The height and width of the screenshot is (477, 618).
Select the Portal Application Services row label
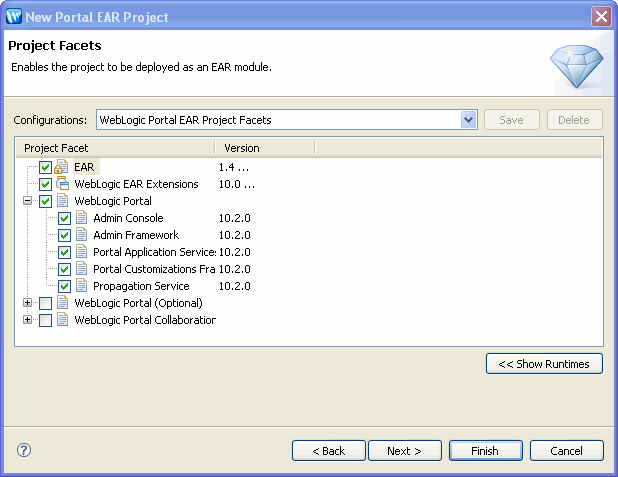click(x=154, y=252)
